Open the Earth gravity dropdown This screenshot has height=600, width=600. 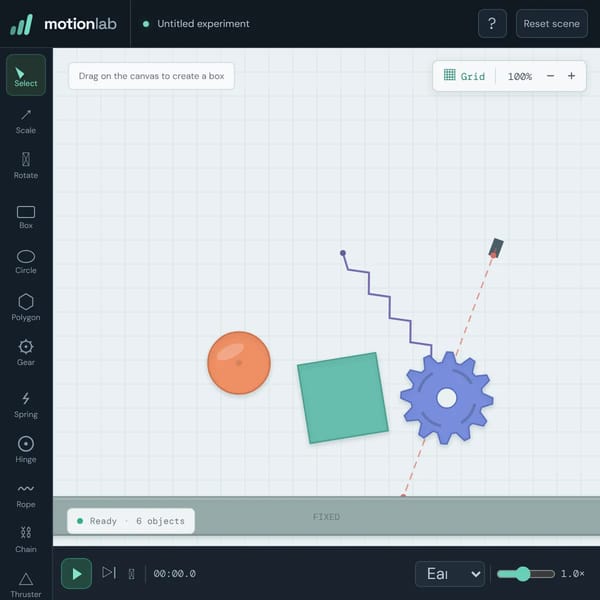(450, 574)
